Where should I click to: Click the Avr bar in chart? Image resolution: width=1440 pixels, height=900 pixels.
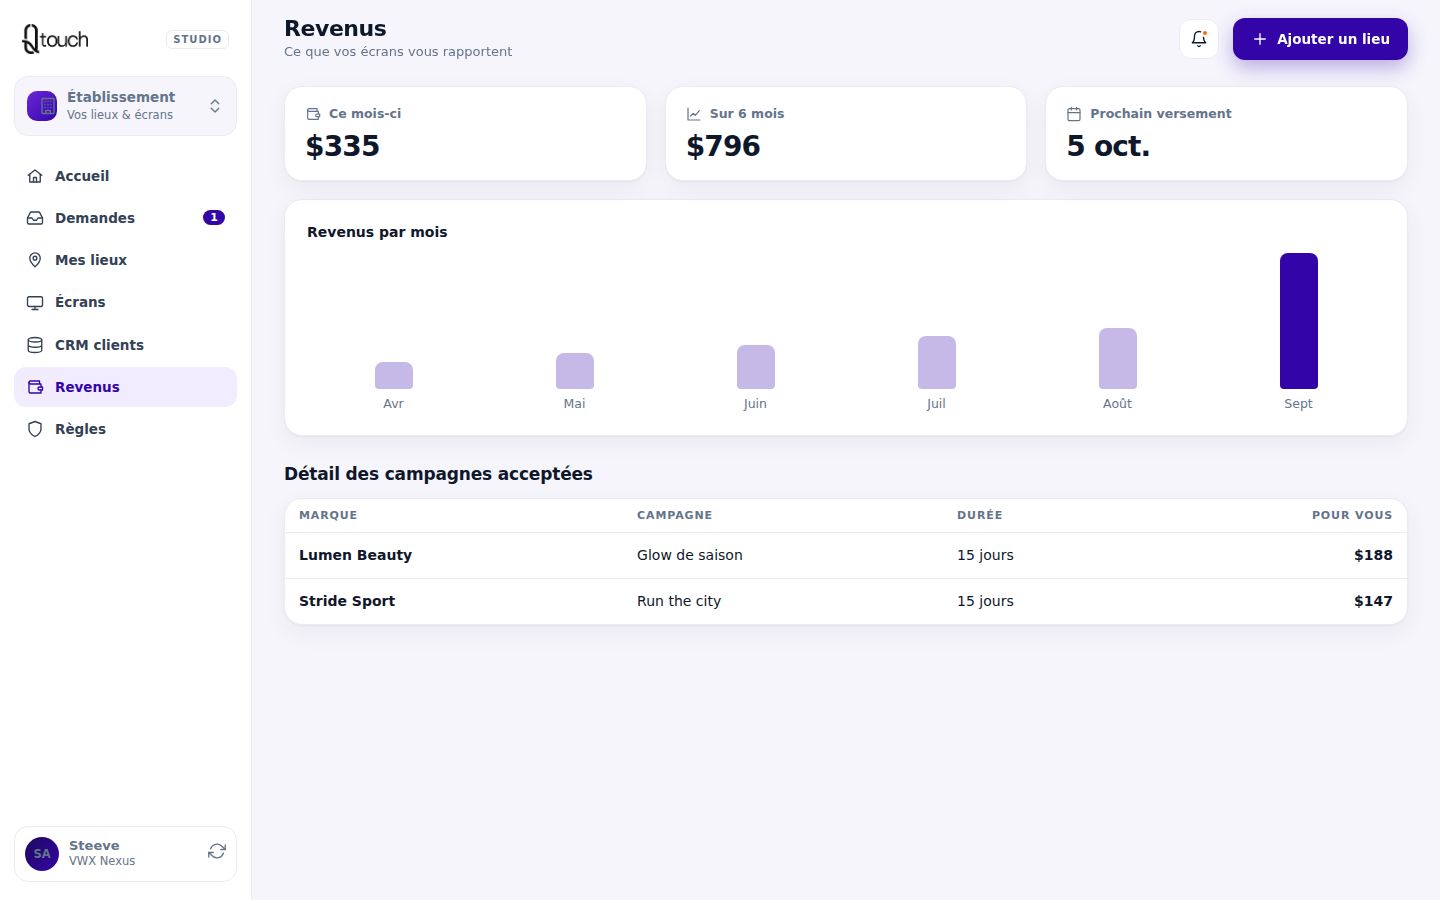click(394, 375)
